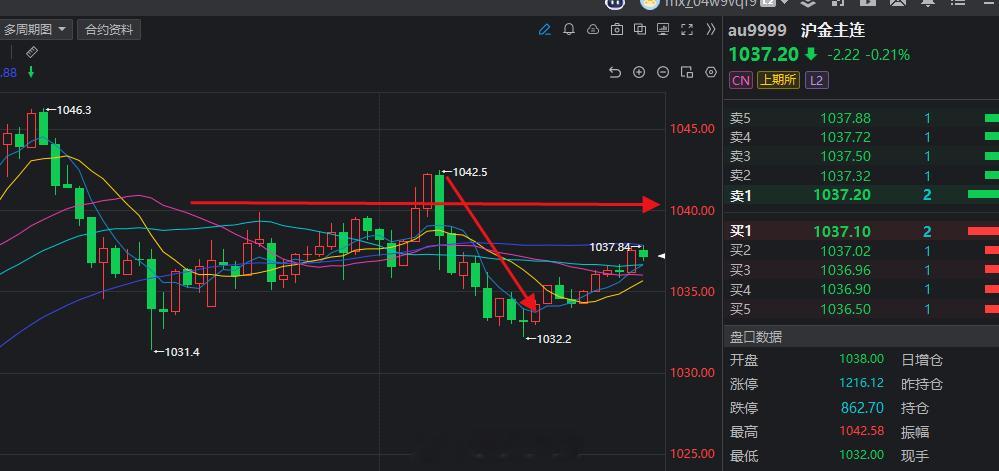Toggle fullscreen chart view

coord(687,29)
